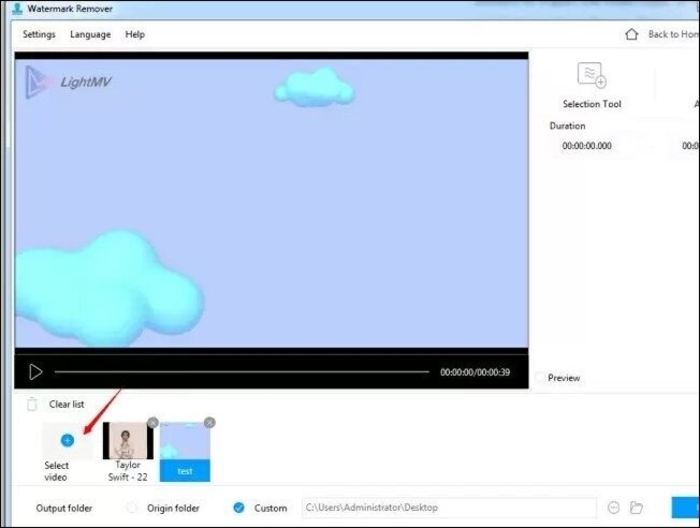Open the Settings menu
700x528 pixels.
pos(39,34)
